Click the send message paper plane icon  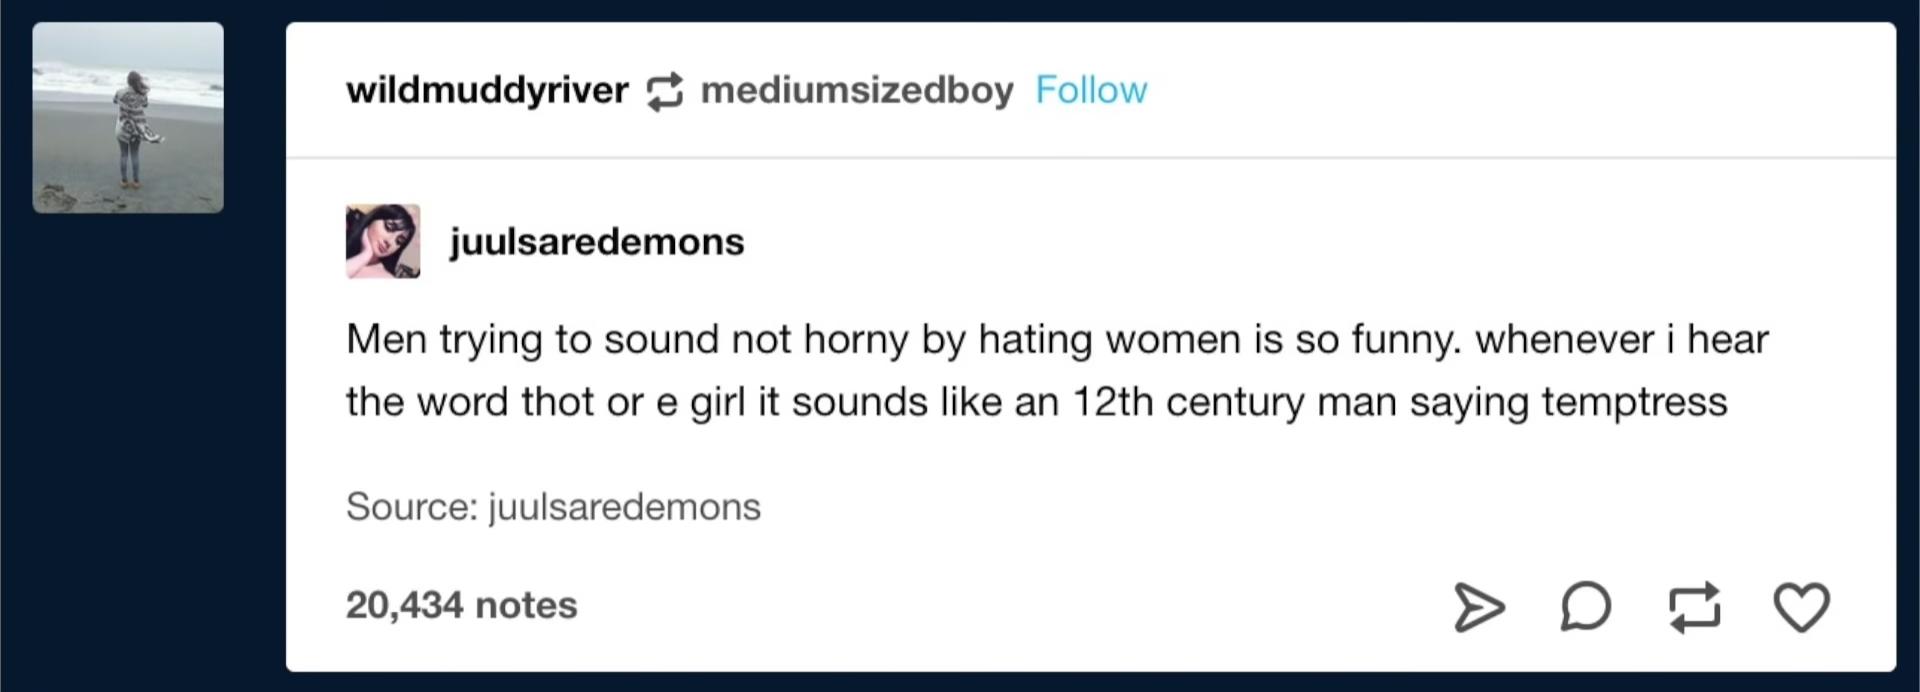coord(1478,606)
